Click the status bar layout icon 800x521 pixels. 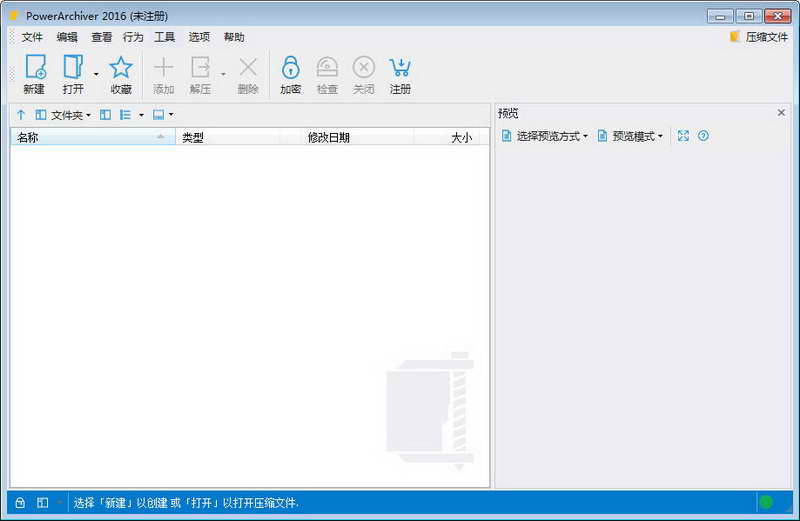click(42, 503)
